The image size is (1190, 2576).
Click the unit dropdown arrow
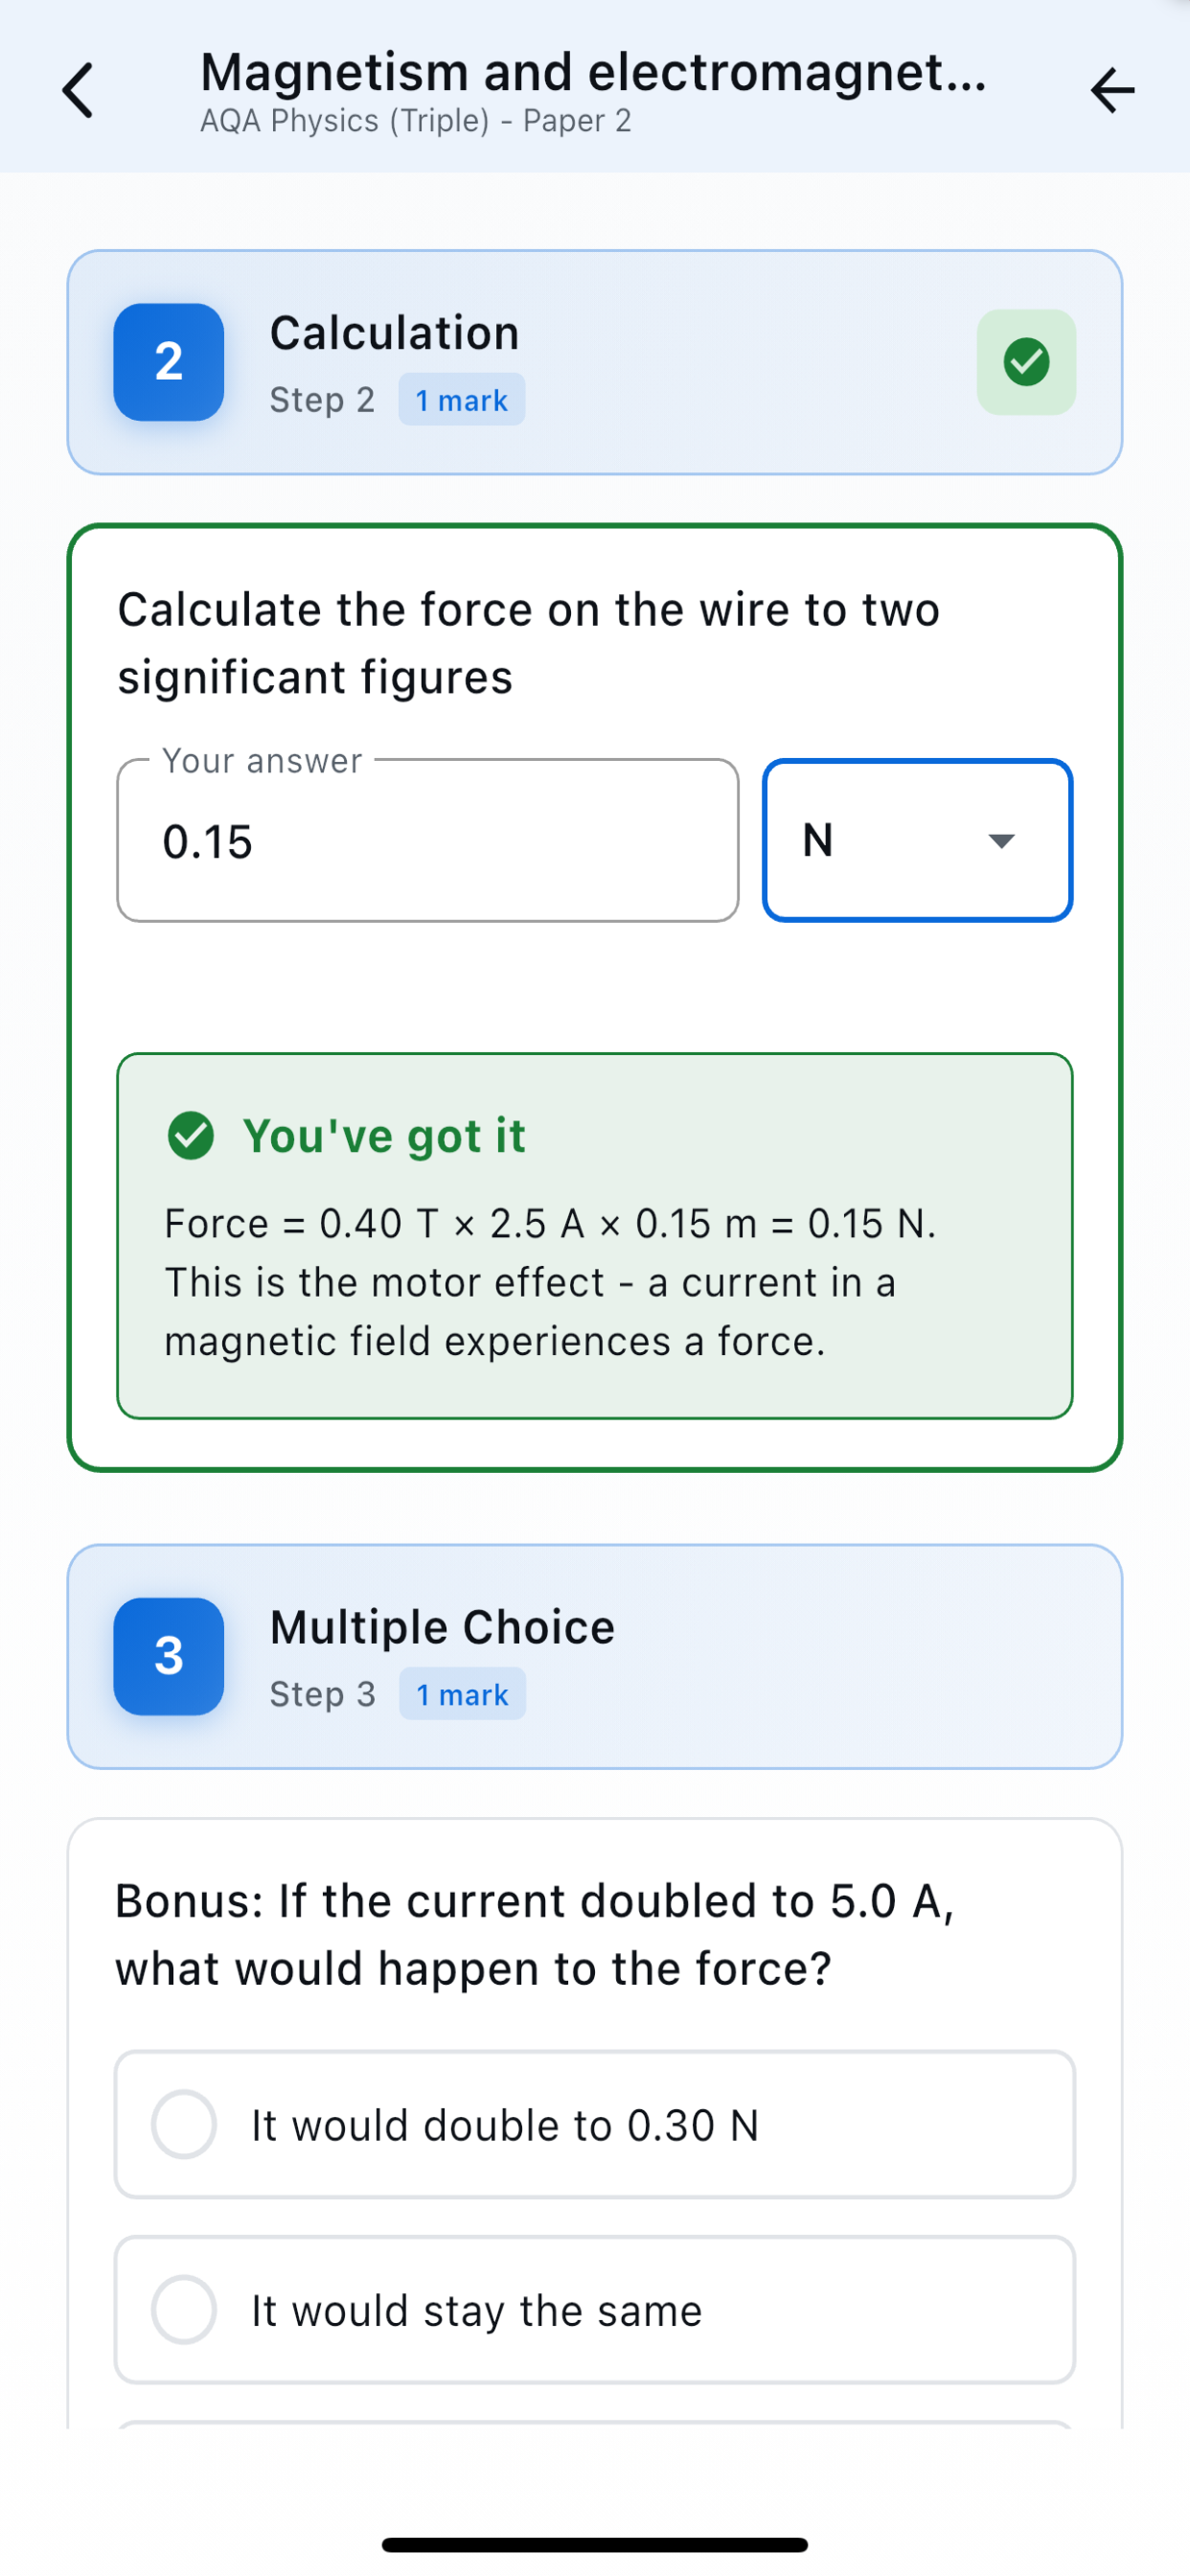click(x=1001, y=840)
